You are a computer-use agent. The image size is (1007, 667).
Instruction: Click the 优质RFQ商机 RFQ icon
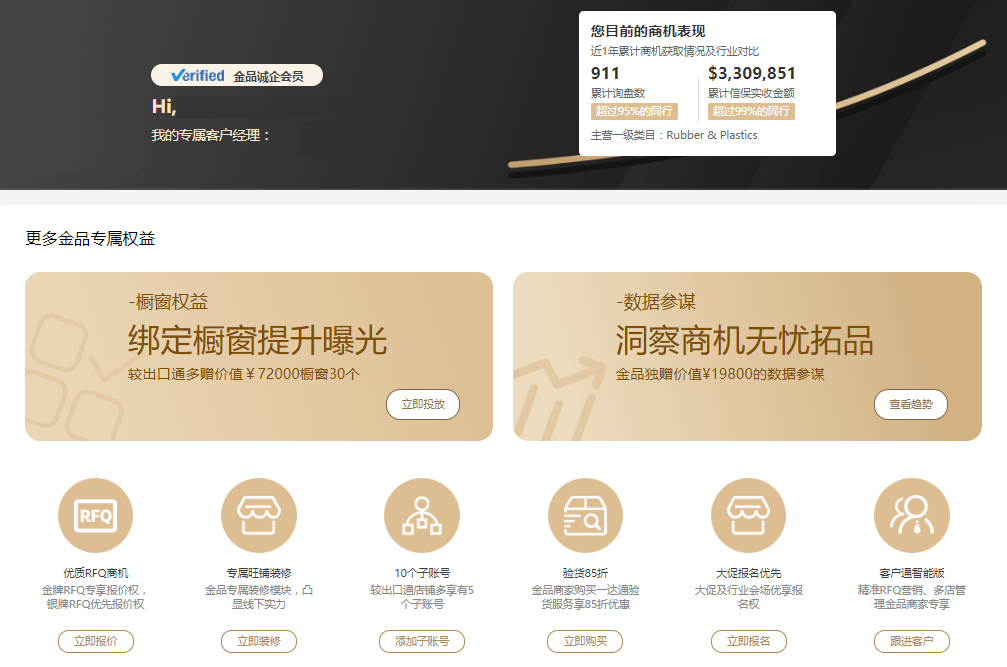click(x=95, y=516)
